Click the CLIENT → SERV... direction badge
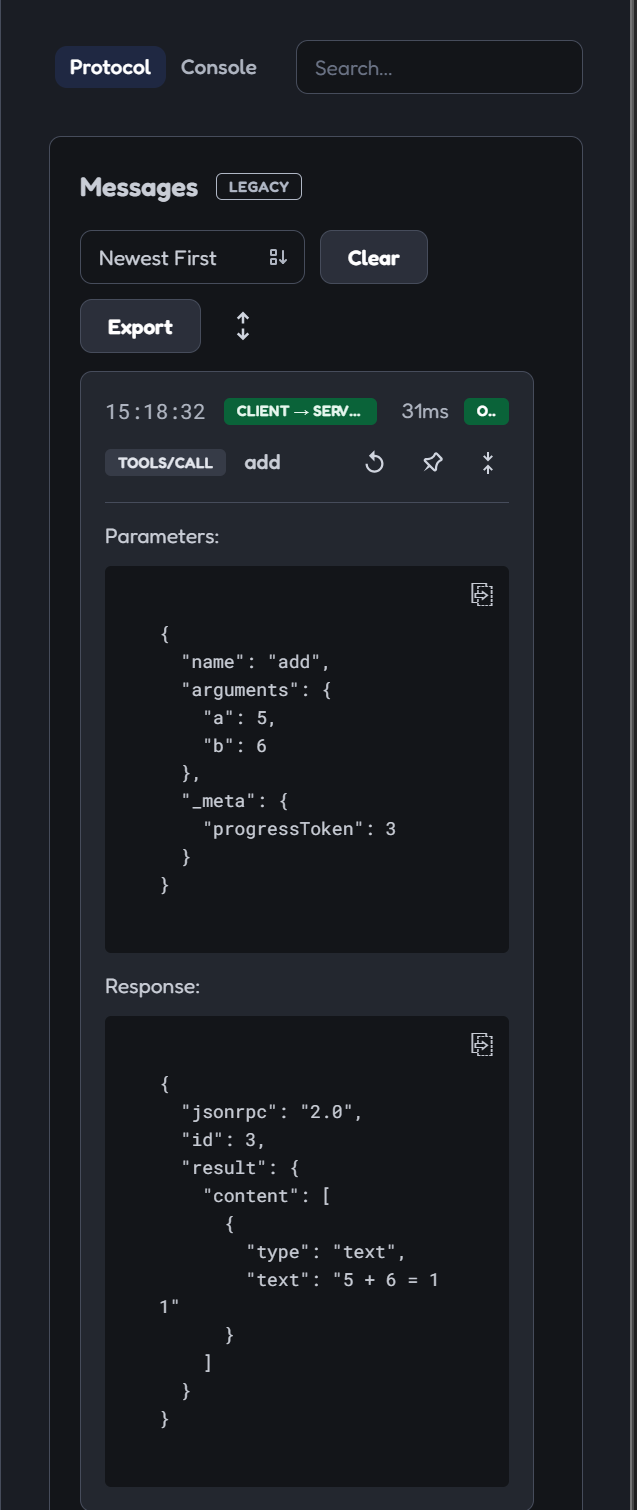The width and height of the screenshot is (637, 1510). coord(300,411)
